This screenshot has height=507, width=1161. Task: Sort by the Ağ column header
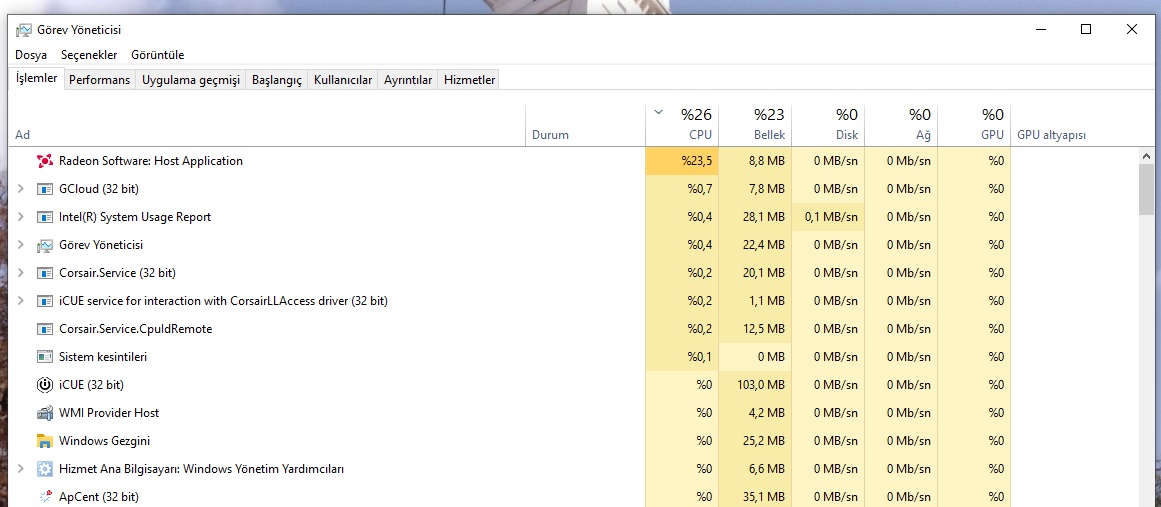click(x=900, y=125)
